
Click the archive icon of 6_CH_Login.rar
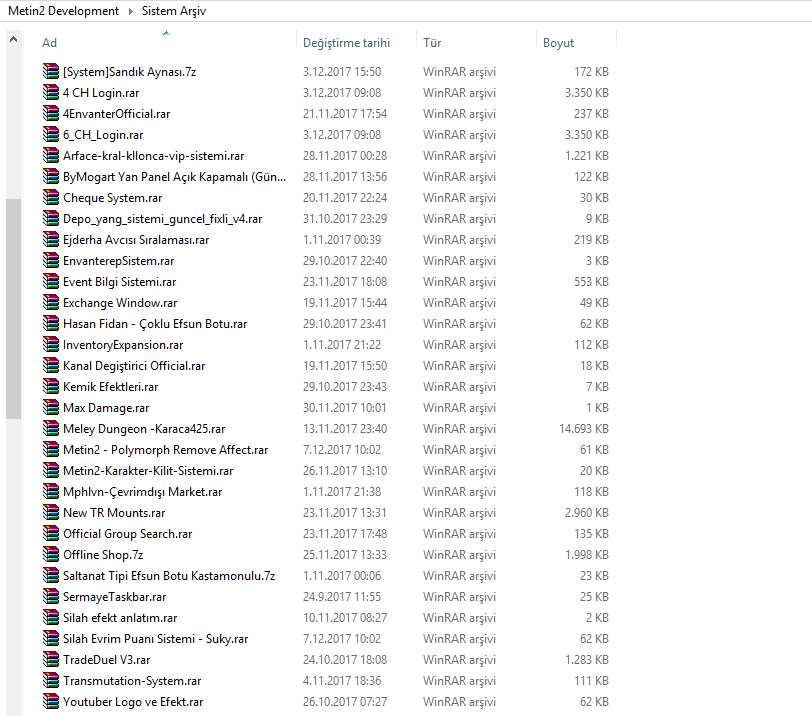(51, 134)
